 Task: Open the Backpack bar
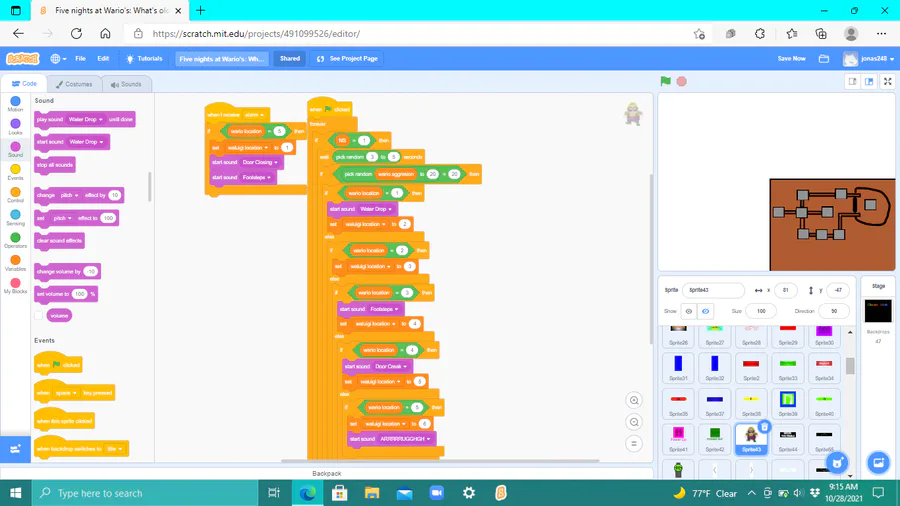point(327,473)
